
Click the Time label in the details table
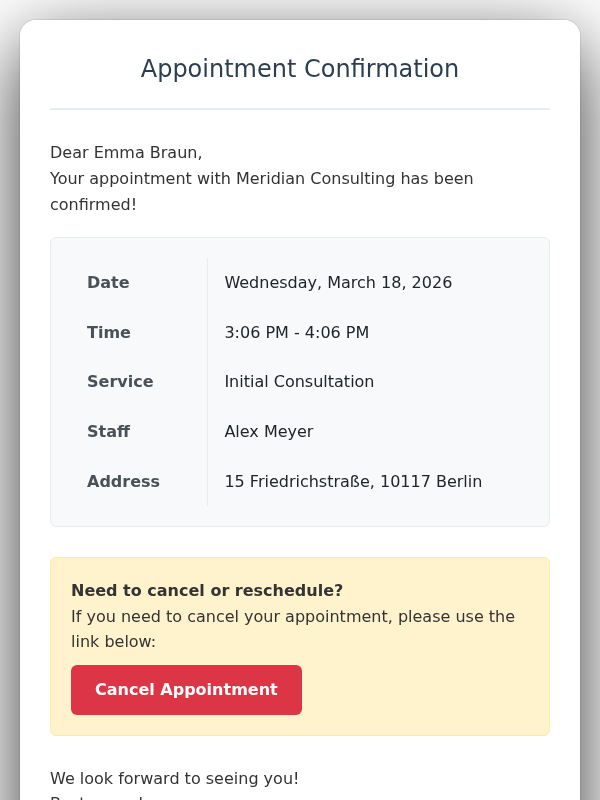[108, 332]
